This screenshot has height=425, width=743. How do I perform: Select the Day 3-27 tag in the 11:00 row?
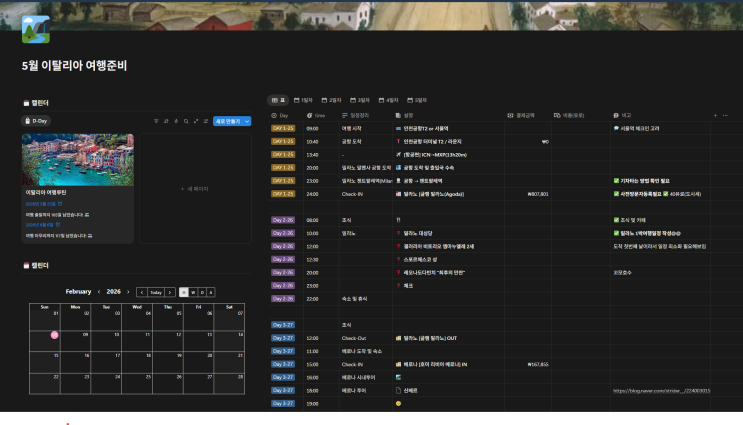[283, 351]
